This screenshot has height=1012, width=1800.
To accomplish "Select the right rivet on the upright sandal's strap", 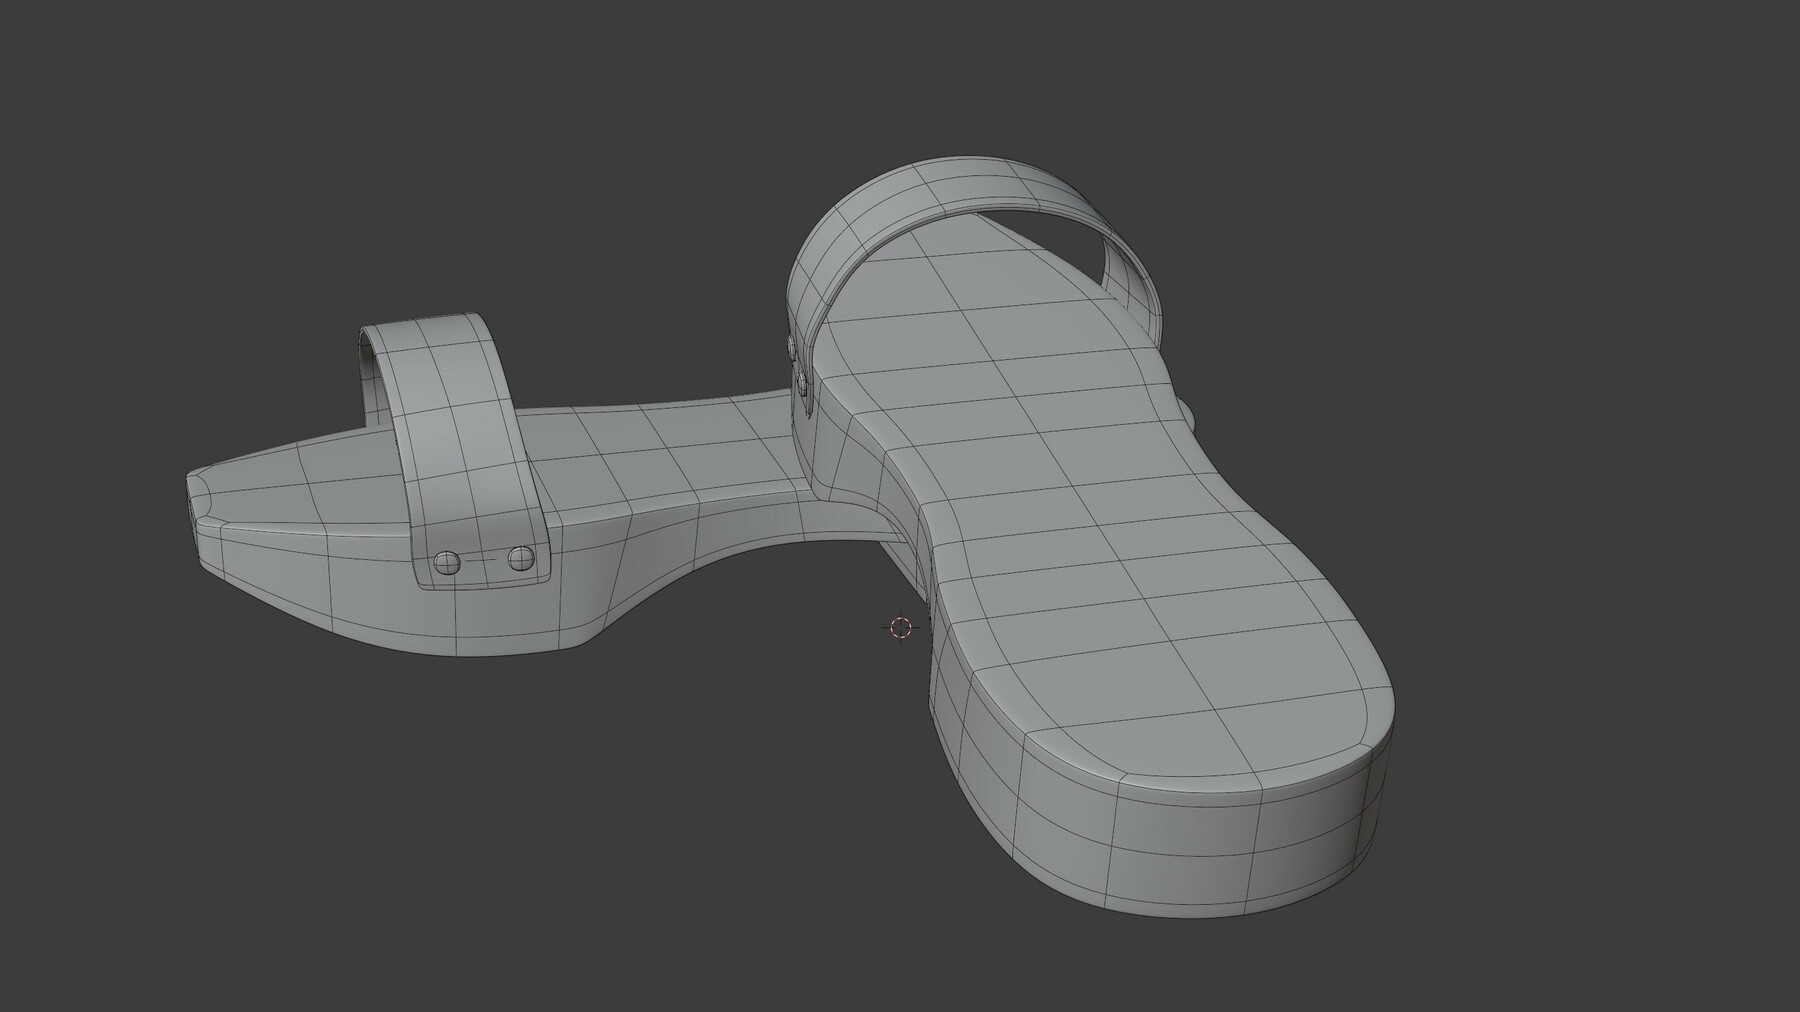I will (520, 558).
